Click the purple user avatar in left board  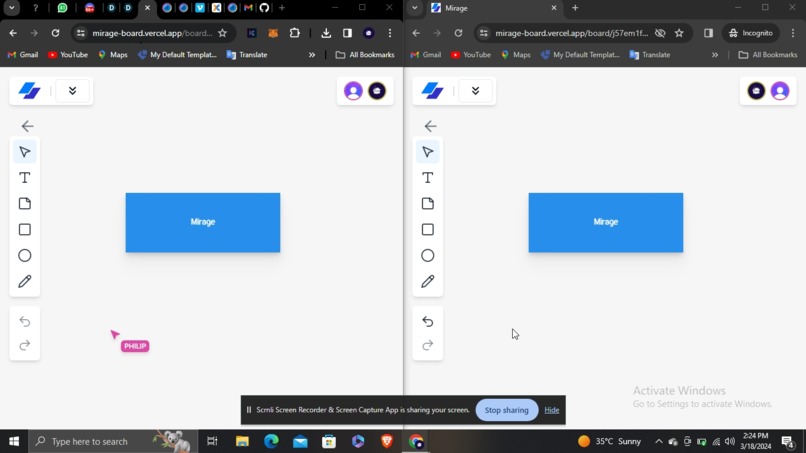[x=353, y=91]
